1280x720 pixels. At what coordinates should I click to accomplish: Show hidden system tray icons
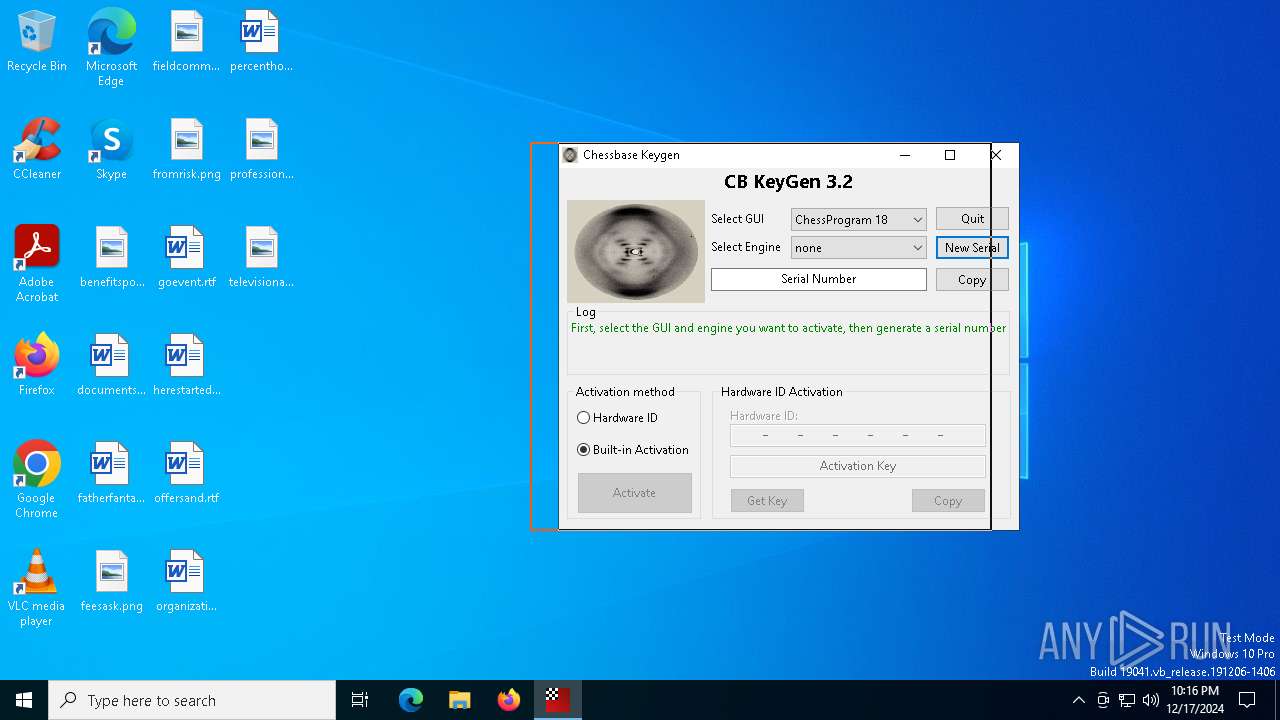[x=1078, y=700]
